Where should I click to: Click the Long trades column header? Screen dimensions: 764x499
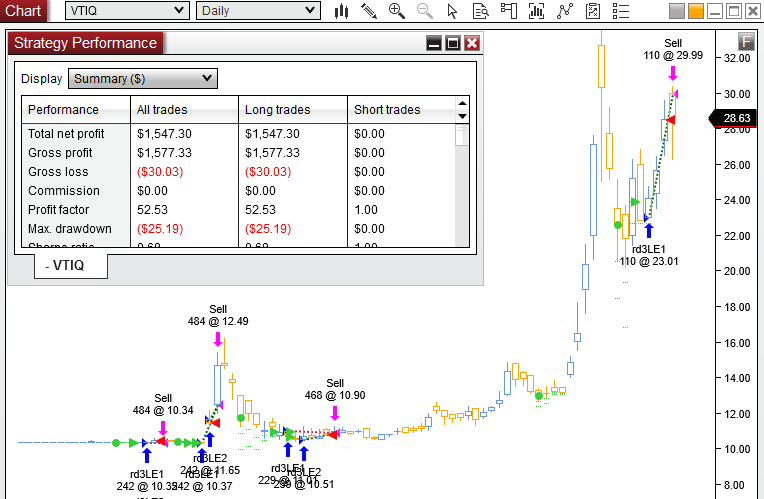[x=293, y=110]
